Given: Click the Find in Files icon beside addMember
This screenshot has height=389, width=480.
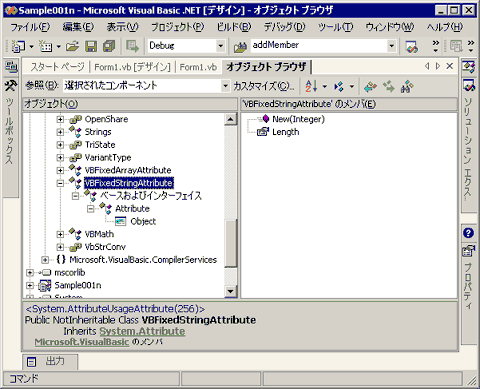Looking at the screenshot, I should (240, 47).
